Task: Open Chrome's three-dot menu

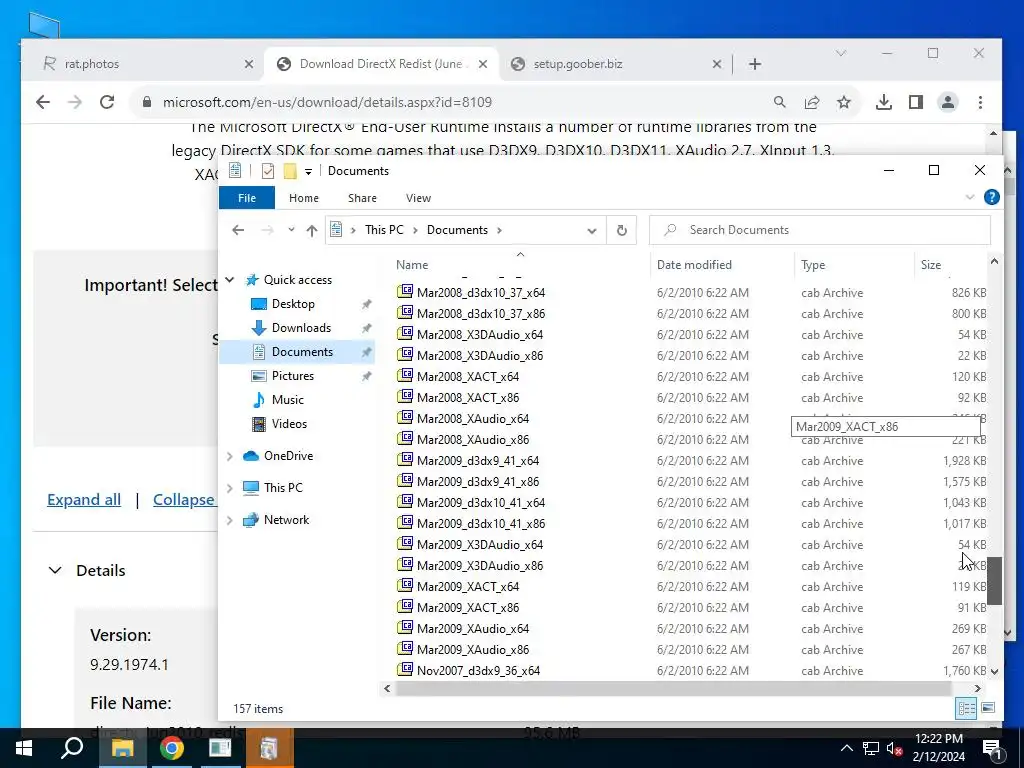Action: pos(980,102)
